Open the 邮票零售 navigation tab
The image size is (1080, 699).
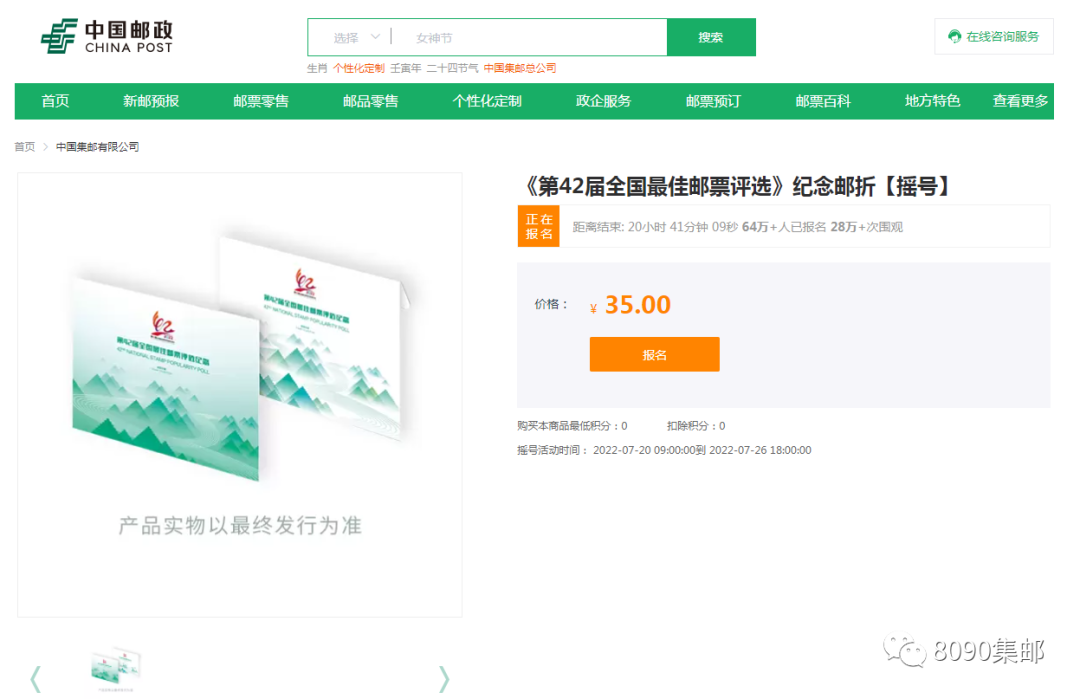[260, 101]
